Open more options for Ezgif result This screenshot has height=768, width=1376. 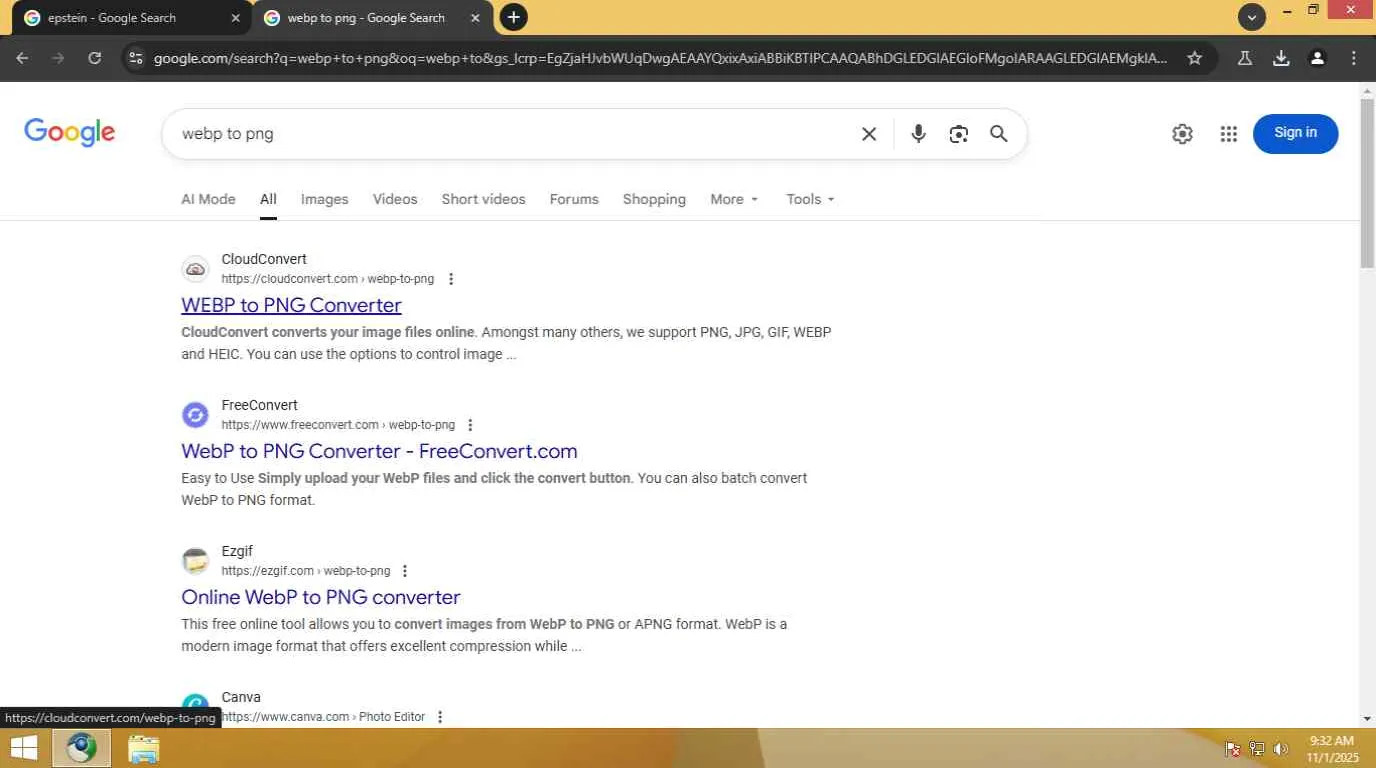(x=405, y=571)
